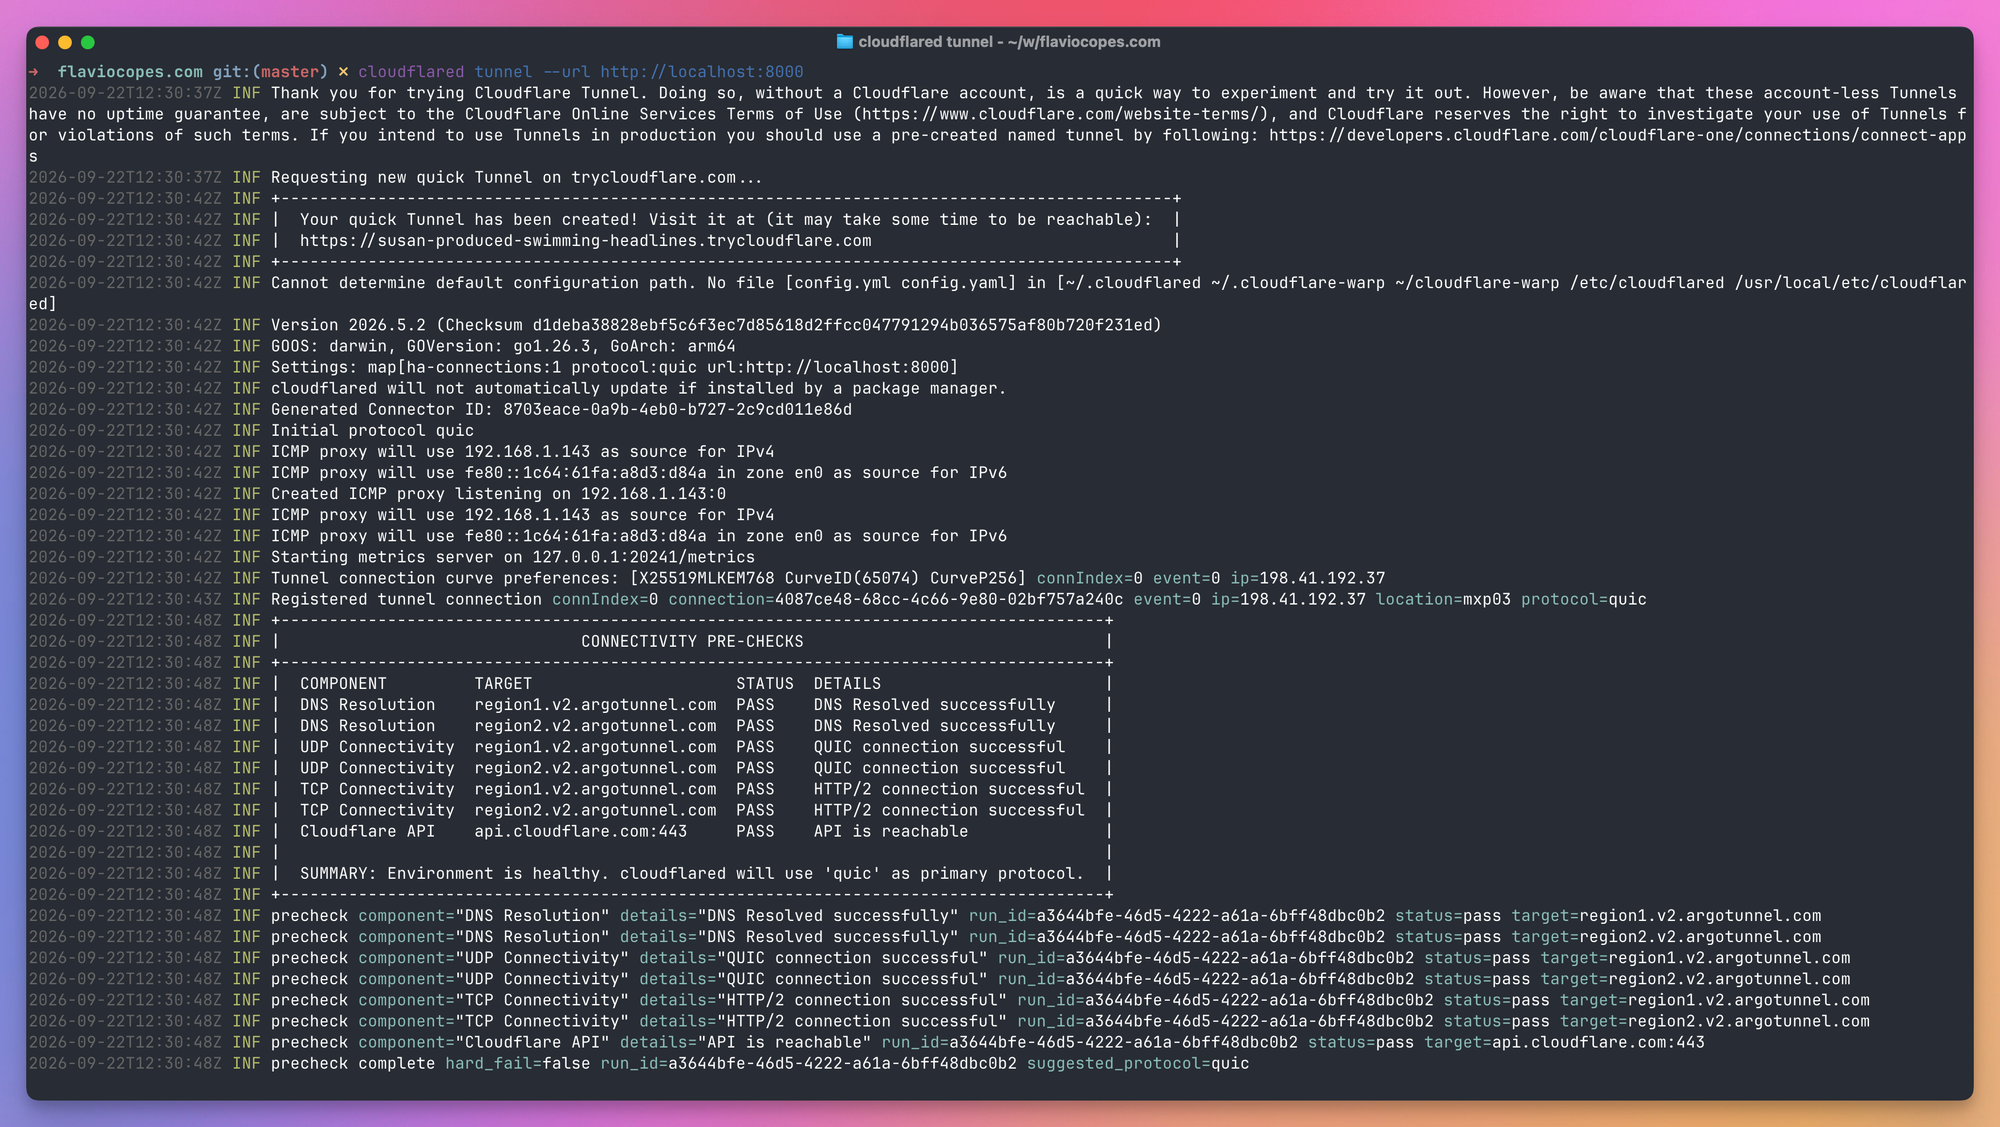Open the cloudflare.com/website-terms link
The height and width of the screenshot is (1127, 2000).
[1062, 114]
